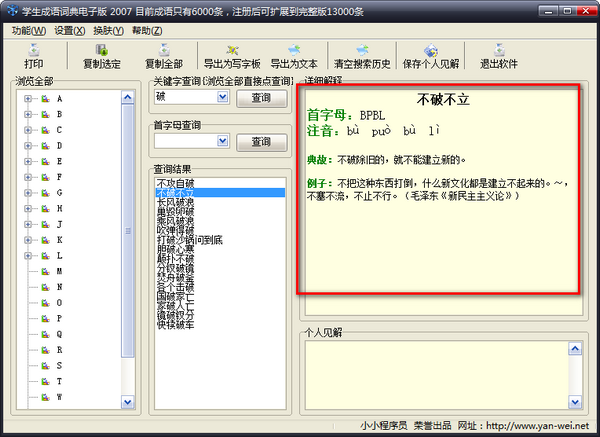
Task: Open the 关键字查询 dropdown arrow
Action: click(x=222, y=98)
